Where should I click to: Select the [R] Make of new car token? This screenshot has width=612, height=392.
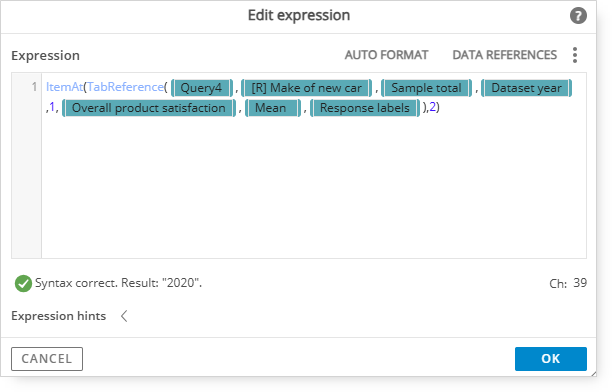(306, 87)
